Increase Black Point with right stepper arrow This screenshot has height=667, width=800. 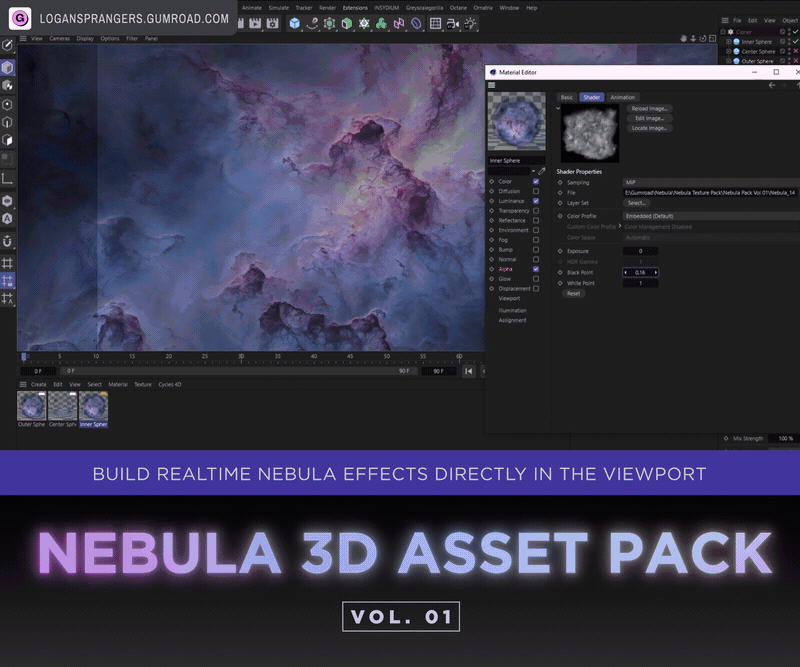click(x=656, y=273)
